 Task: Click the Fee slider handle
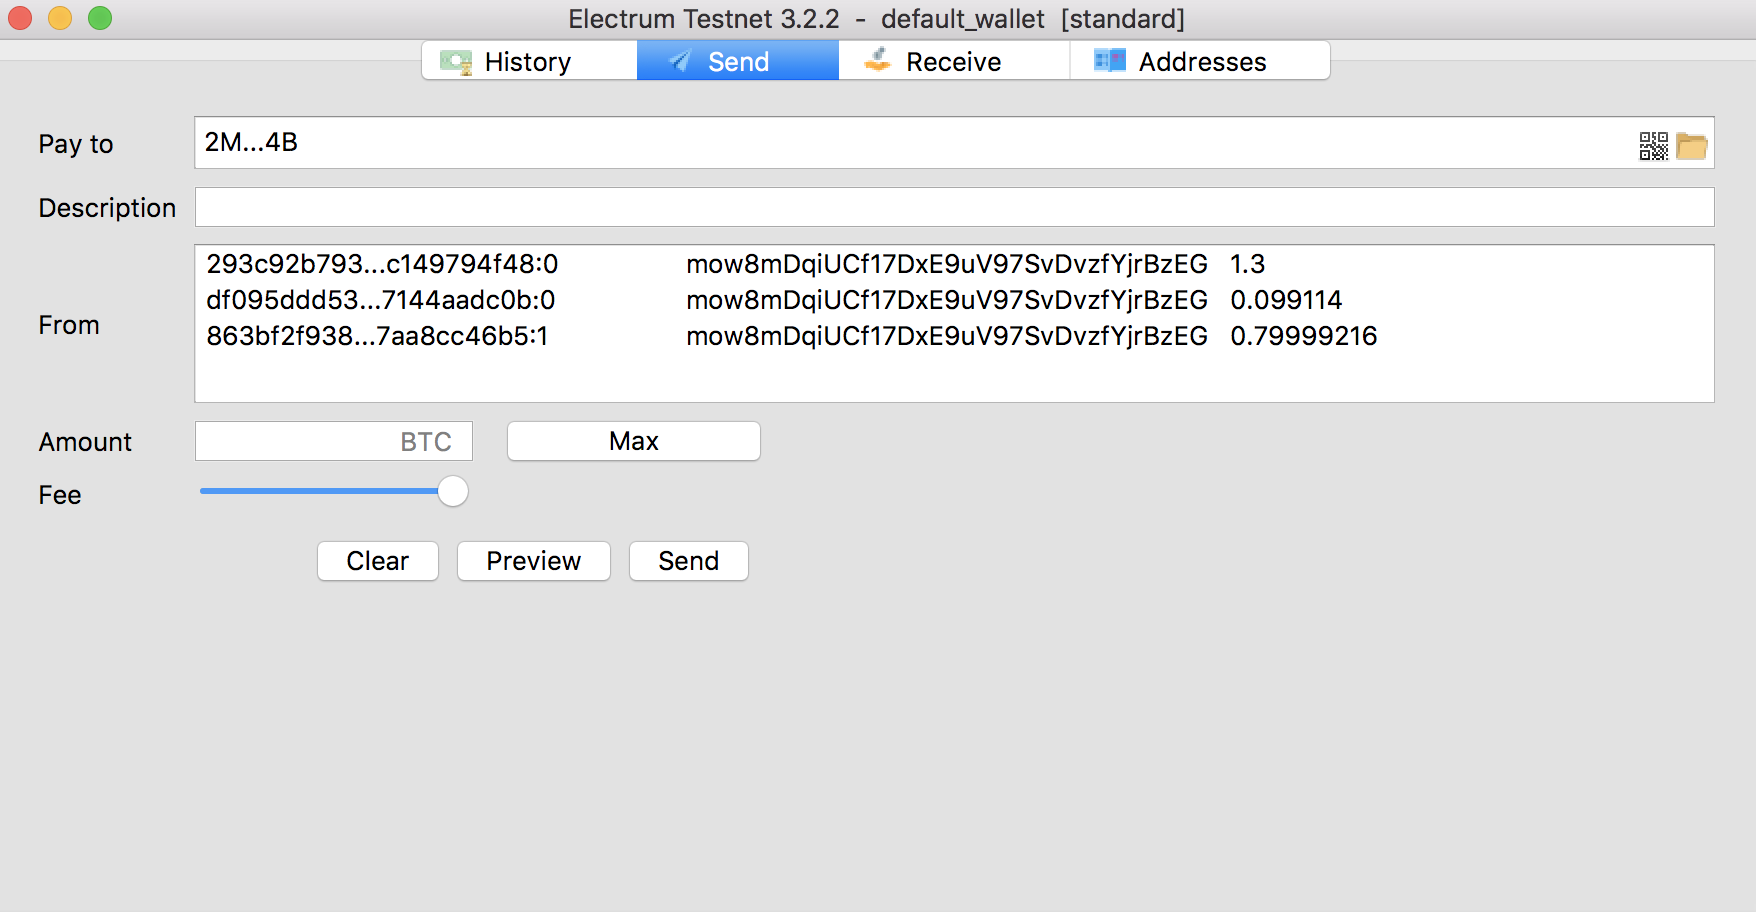point(453,491)
